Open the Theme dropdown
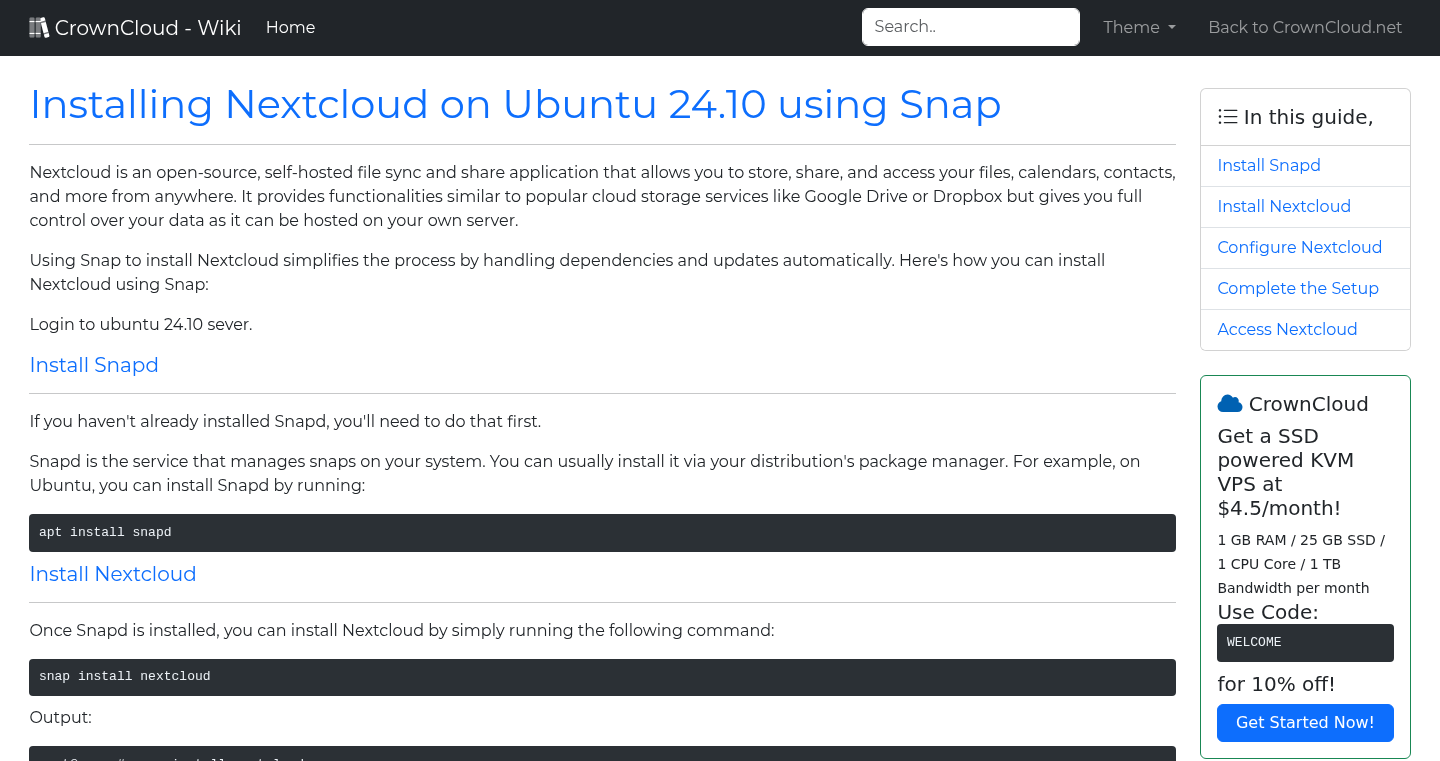1440x761 pixels. point(1138,27)
